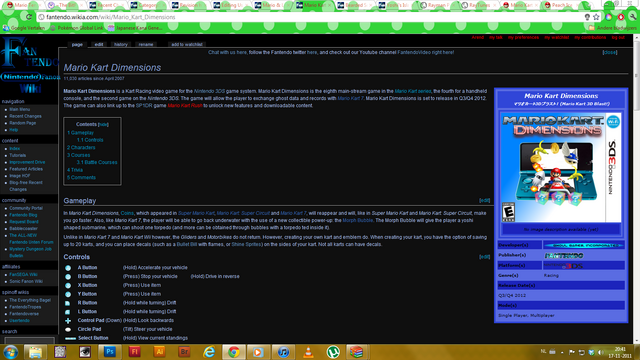Open the wiki 'history' tab
Viewport: 640px width, 360px height.
click(x=121, y=44)
